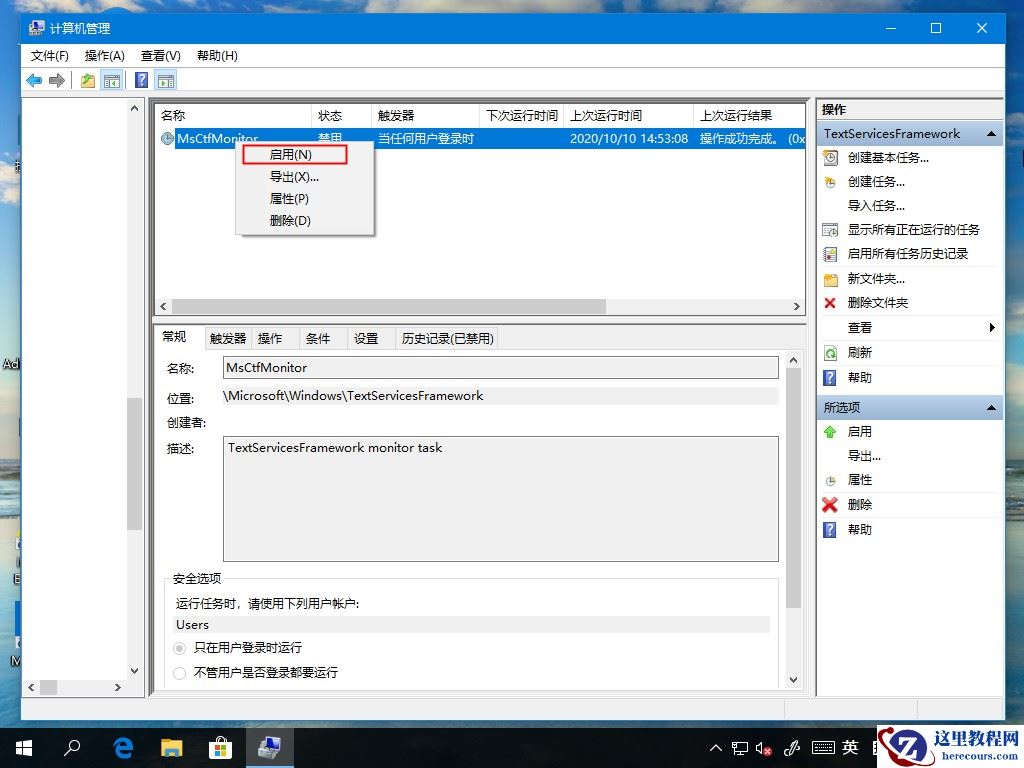The height and width of the screenshot is (768, 1024).
Task: Click the back navigation arrow
Action: [34, 79]
